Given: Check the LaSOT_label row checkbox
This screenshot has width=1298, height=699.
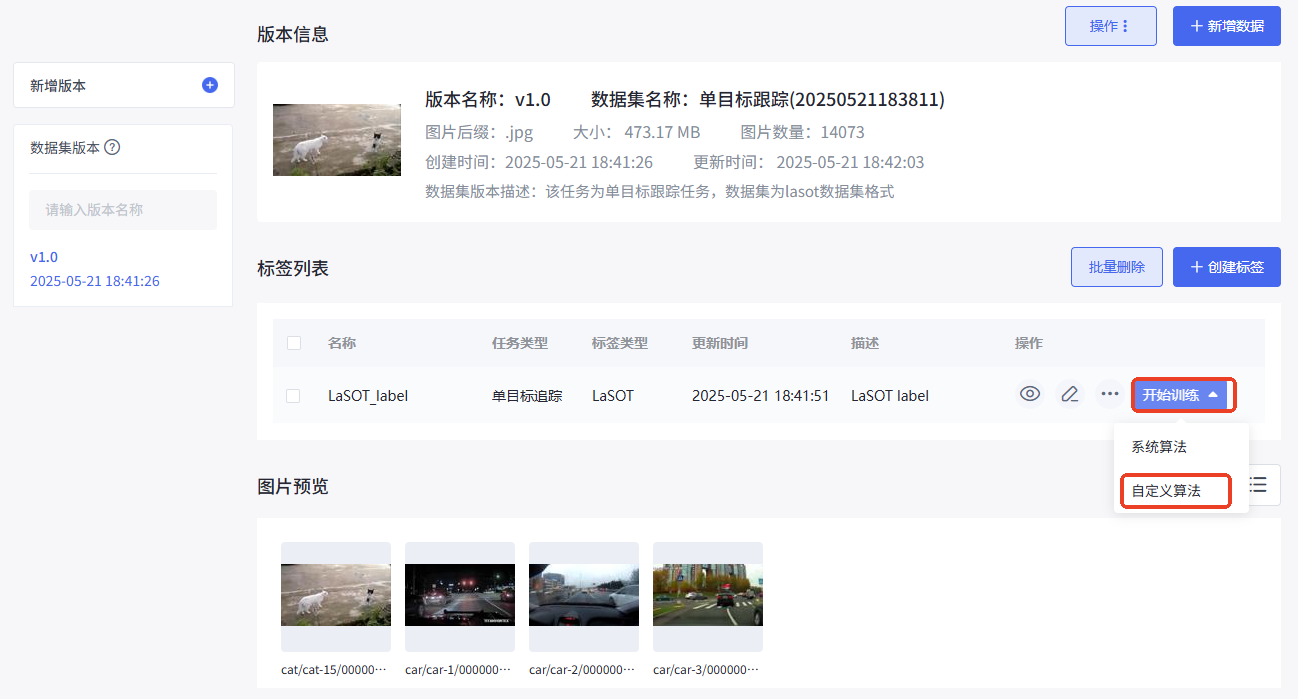Looking at the screenshot, I should coord(293,396).
